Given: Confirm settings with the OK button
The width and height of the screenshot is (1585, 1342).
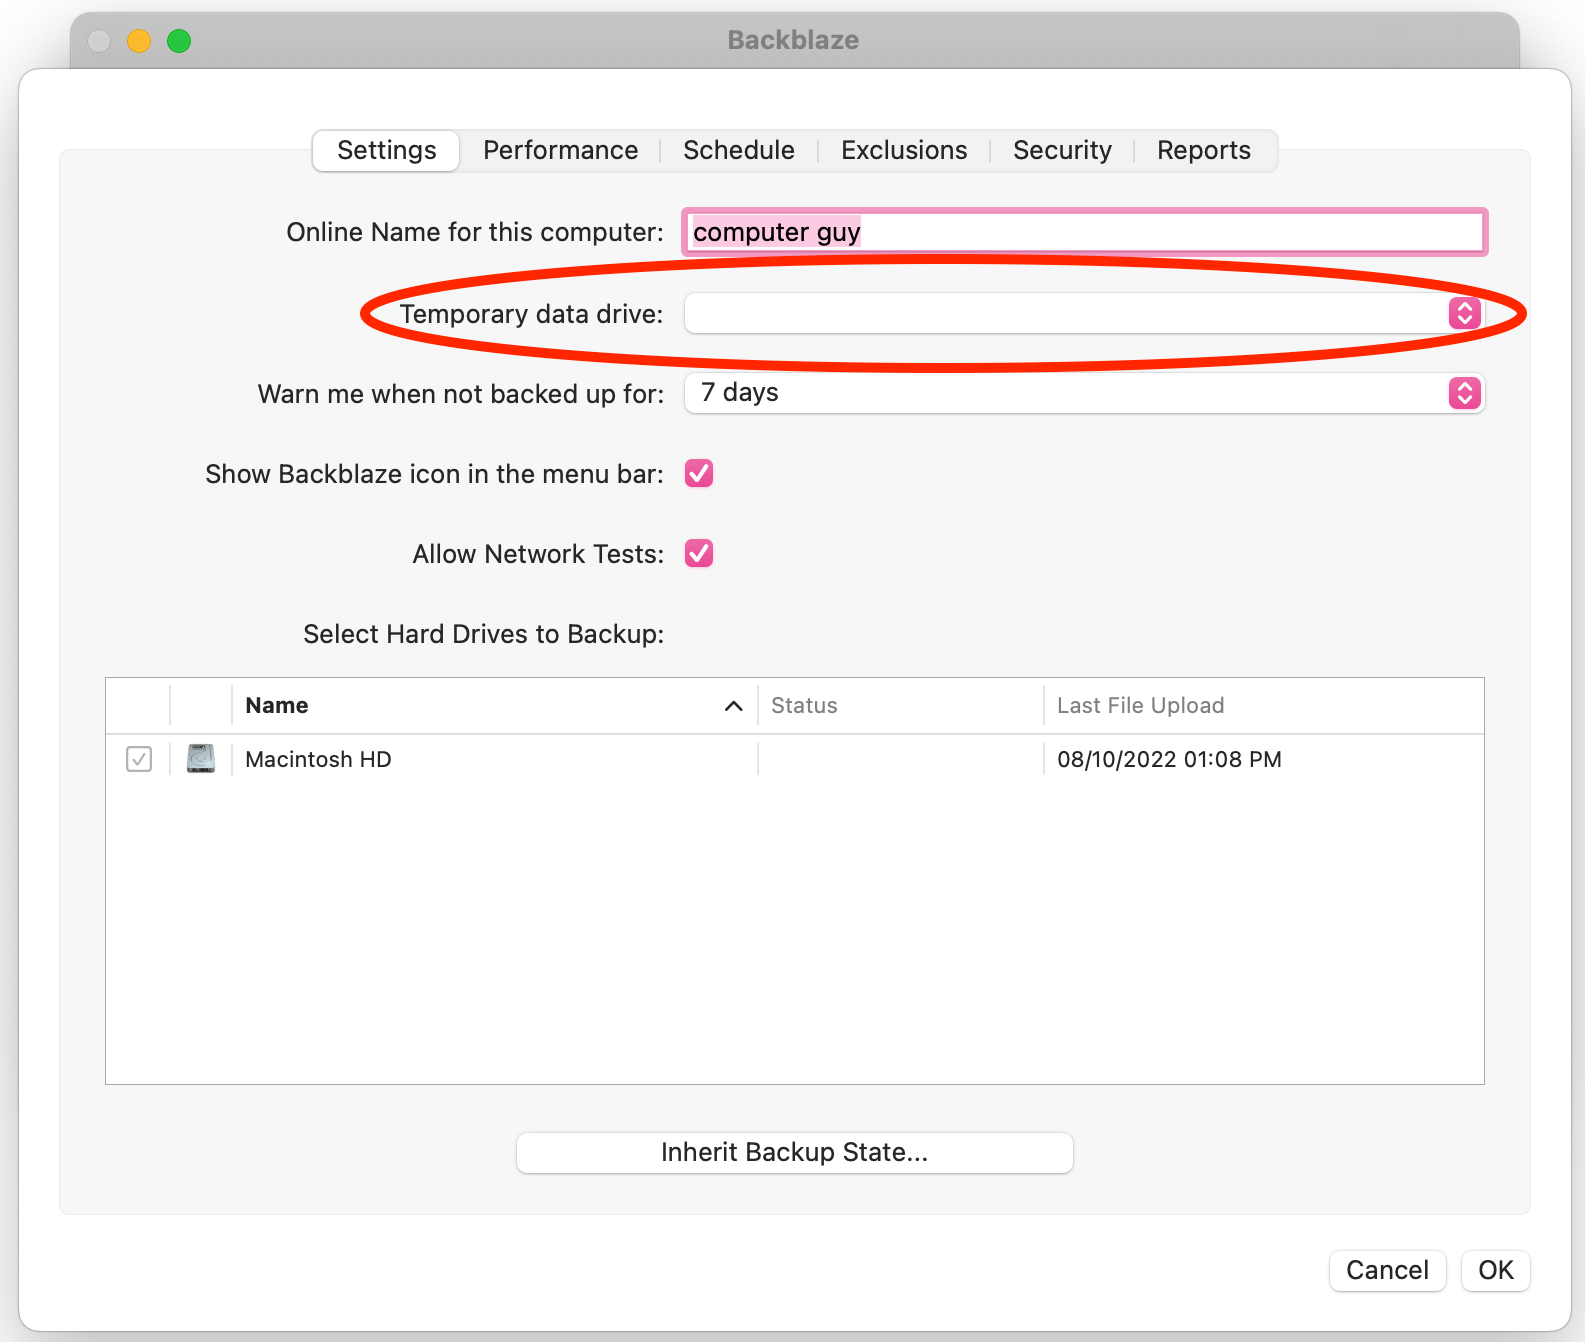Looking at the screenshot, I should [x=1496, y=1270].
